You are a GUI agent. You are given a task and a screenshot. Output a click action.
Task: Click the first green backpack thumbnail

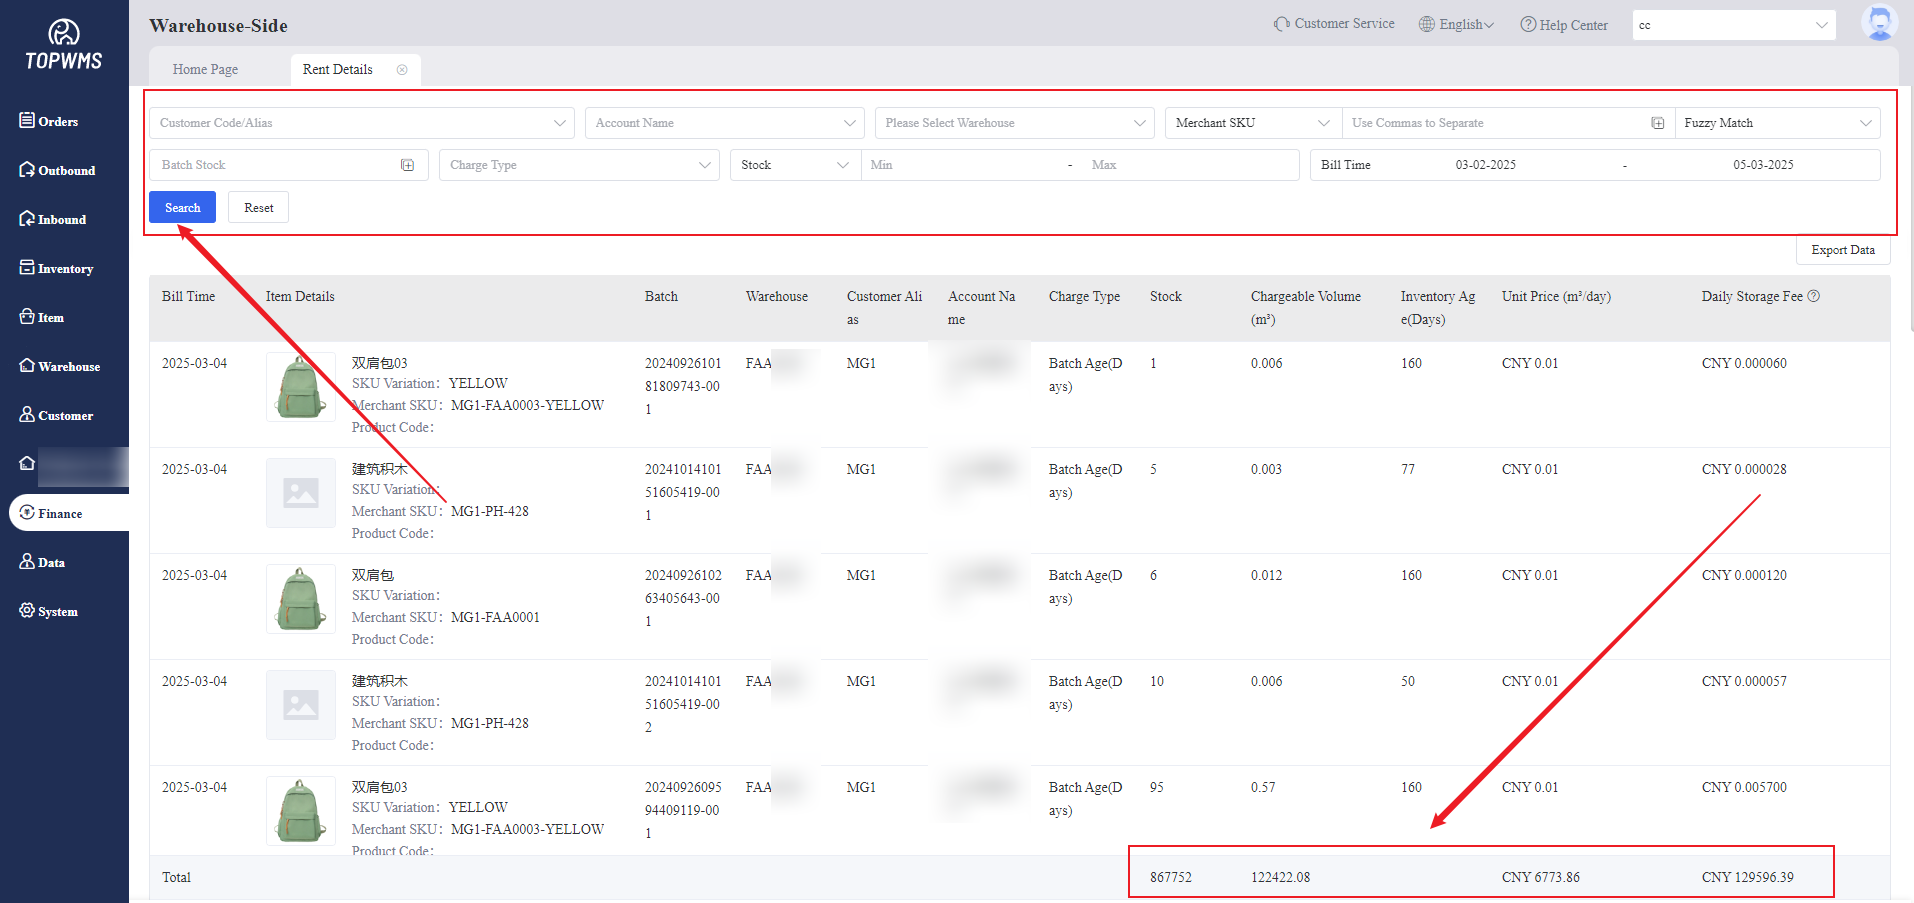tap(300, 388)
